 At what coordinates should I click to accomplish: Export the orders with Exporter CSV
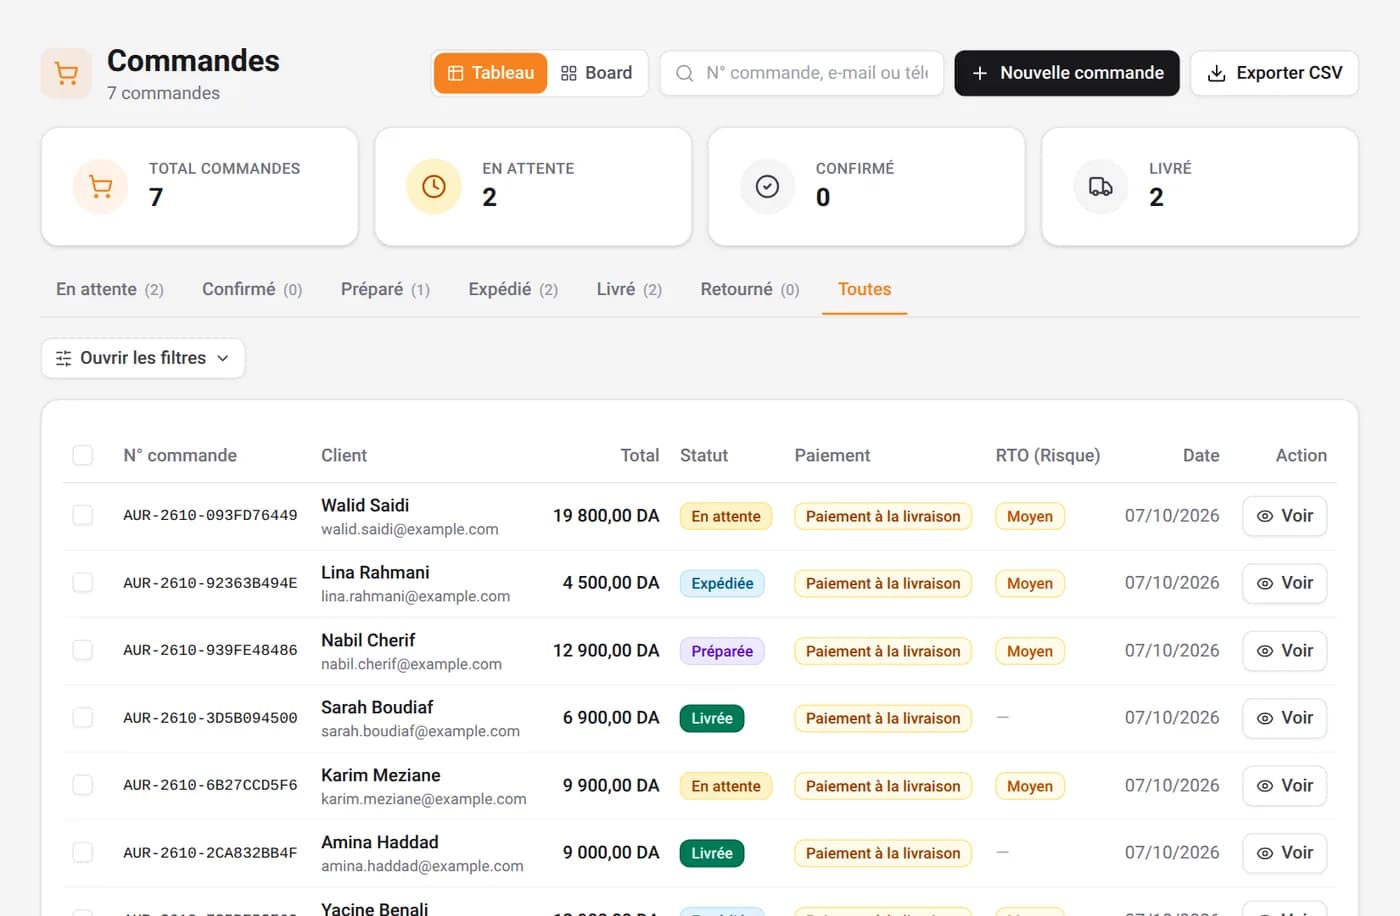(1274, 73)
